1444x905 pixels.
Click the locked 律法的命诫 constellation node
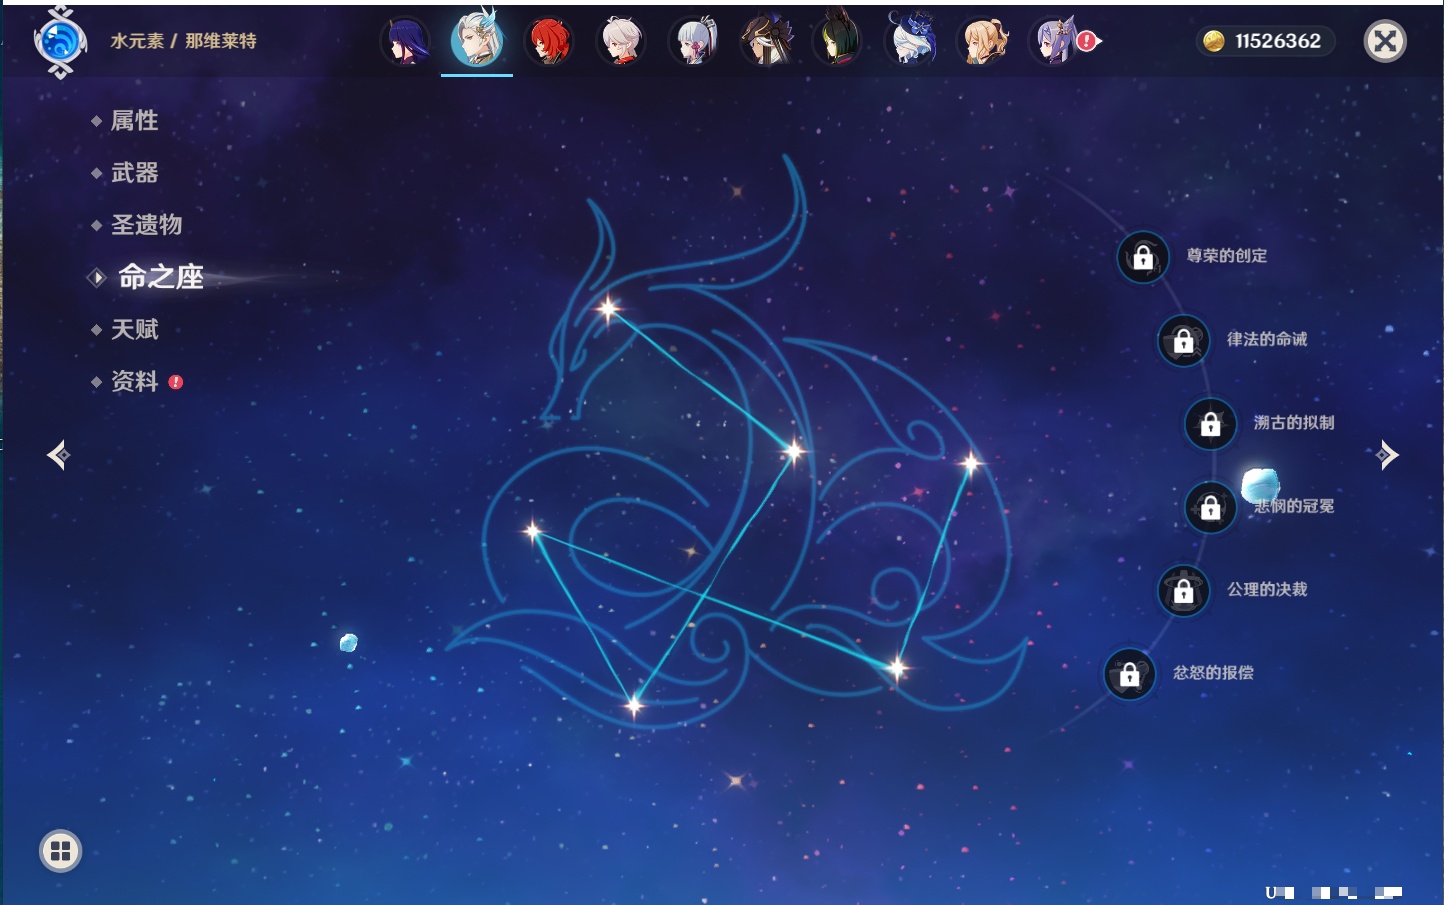pos(1183,341)
